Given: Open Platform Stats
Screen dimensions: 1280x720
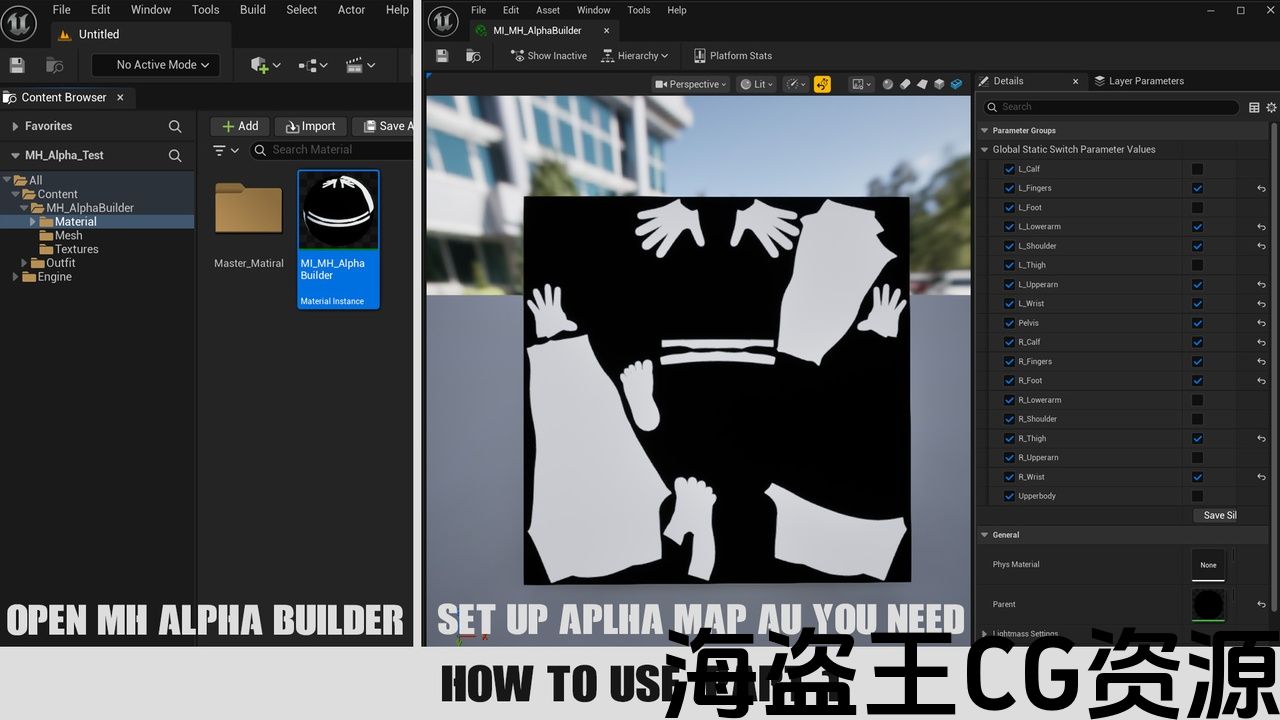Looking at the screenshot, I should (732, 56).
